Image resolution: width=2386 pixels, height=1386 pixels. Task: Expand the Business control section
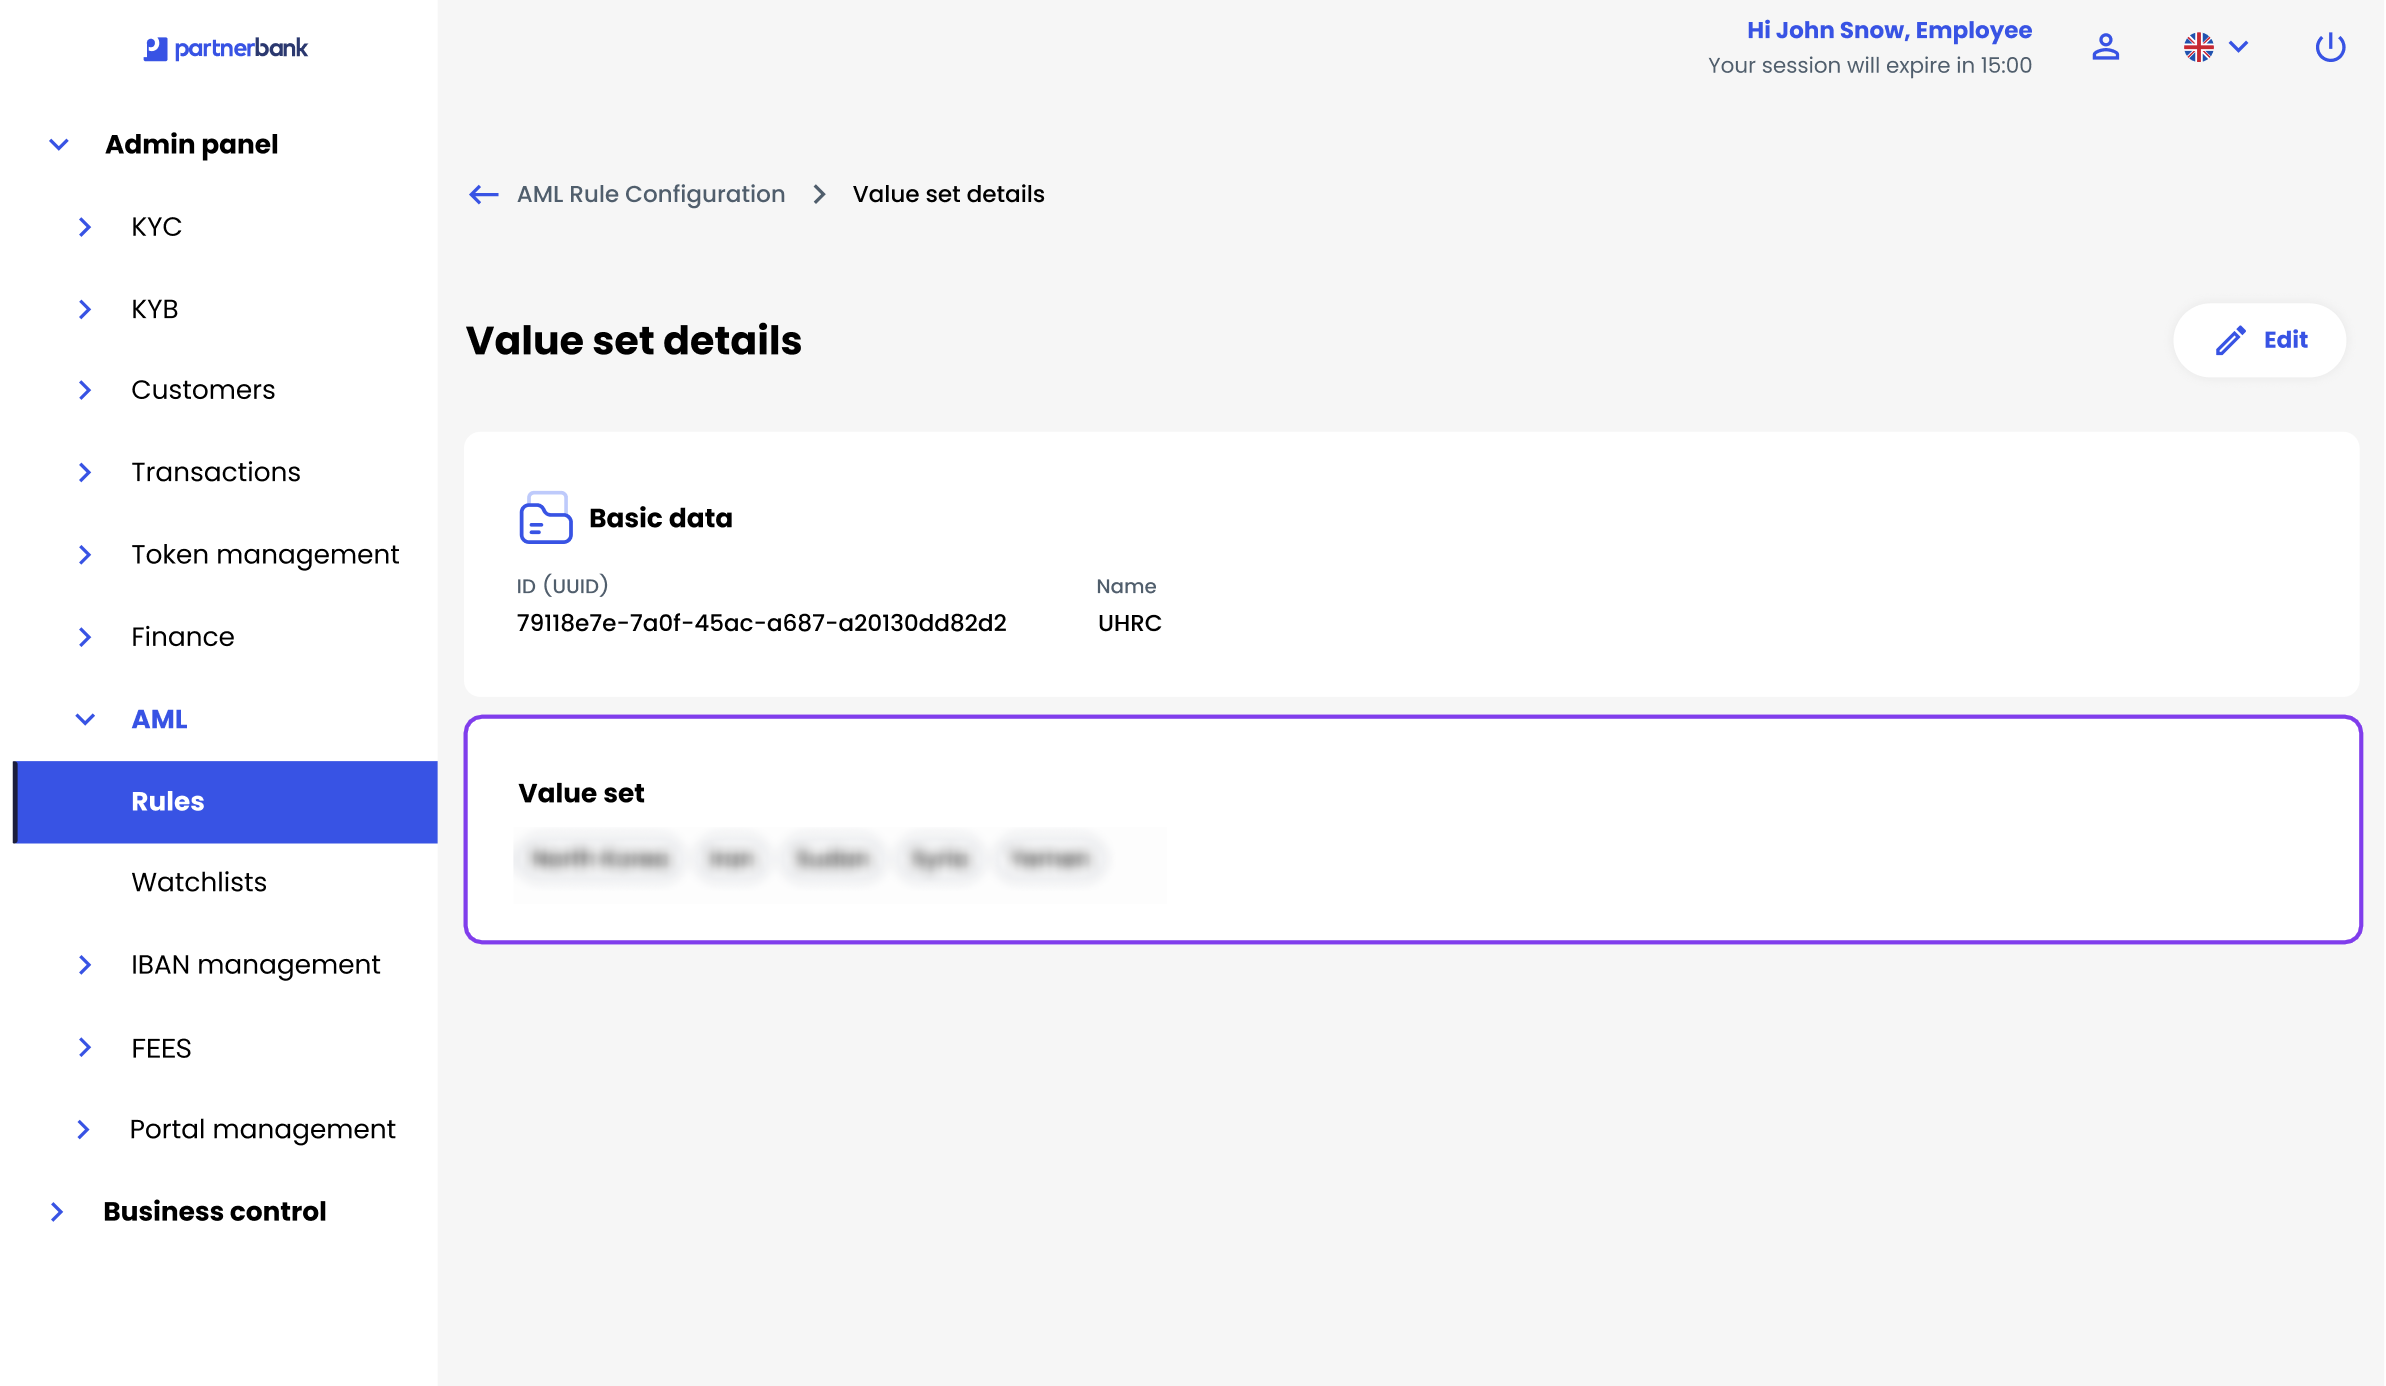tap(57, 1212)
